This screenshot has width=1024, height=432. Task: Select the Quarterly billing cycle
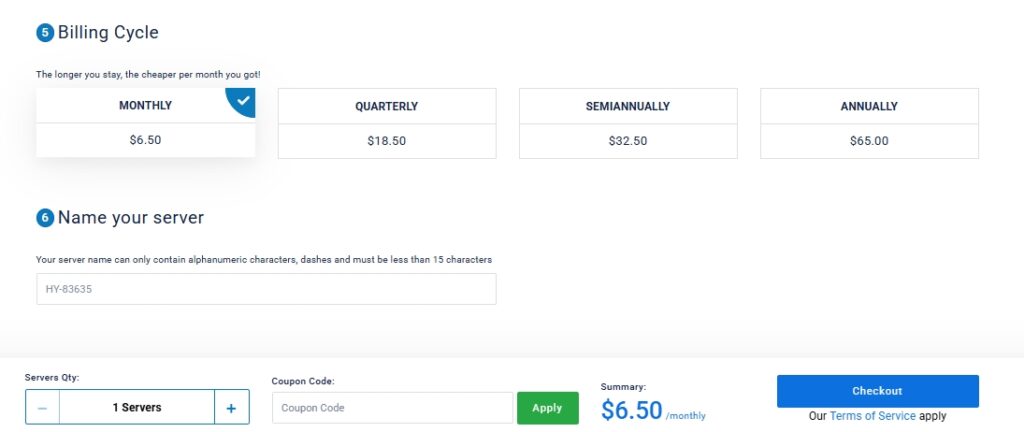(386, 106)
